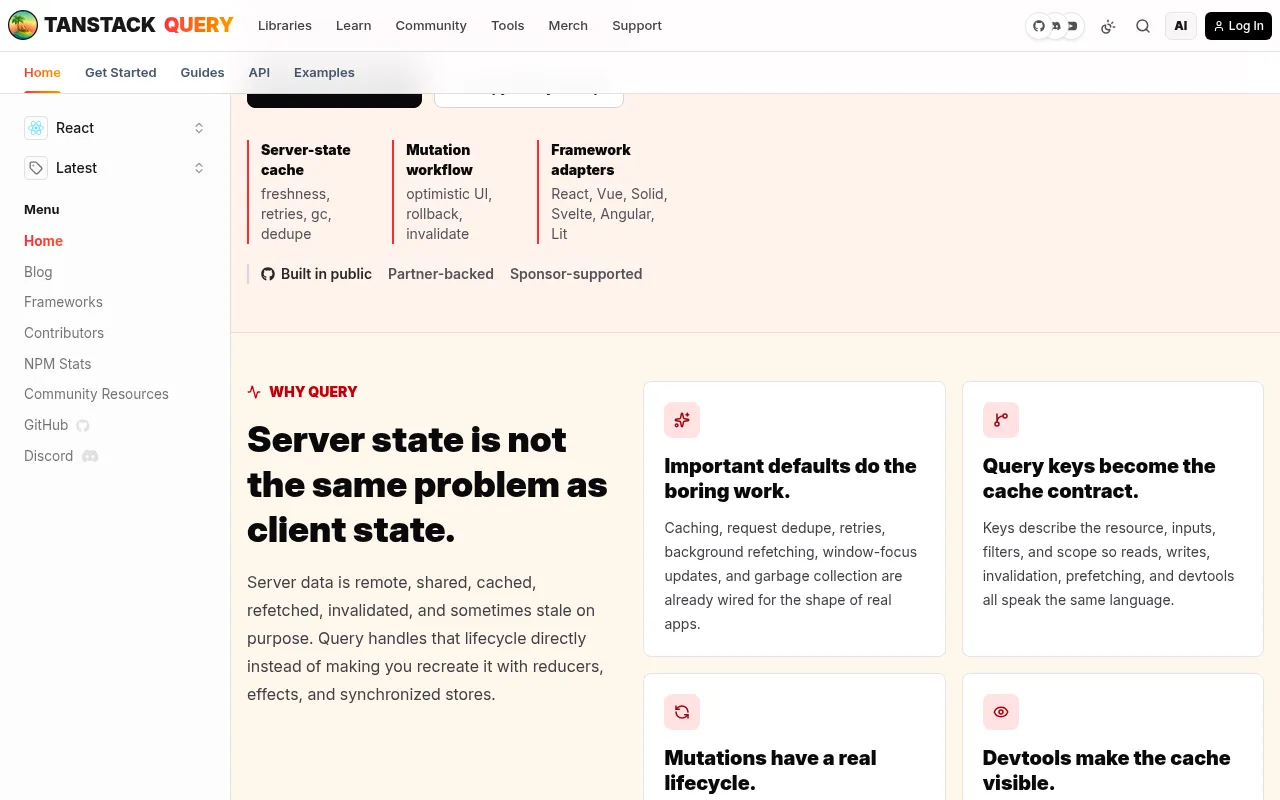Click the Log In button
The width and height of the screenshot is (1280, 800).
[1238, 26]
